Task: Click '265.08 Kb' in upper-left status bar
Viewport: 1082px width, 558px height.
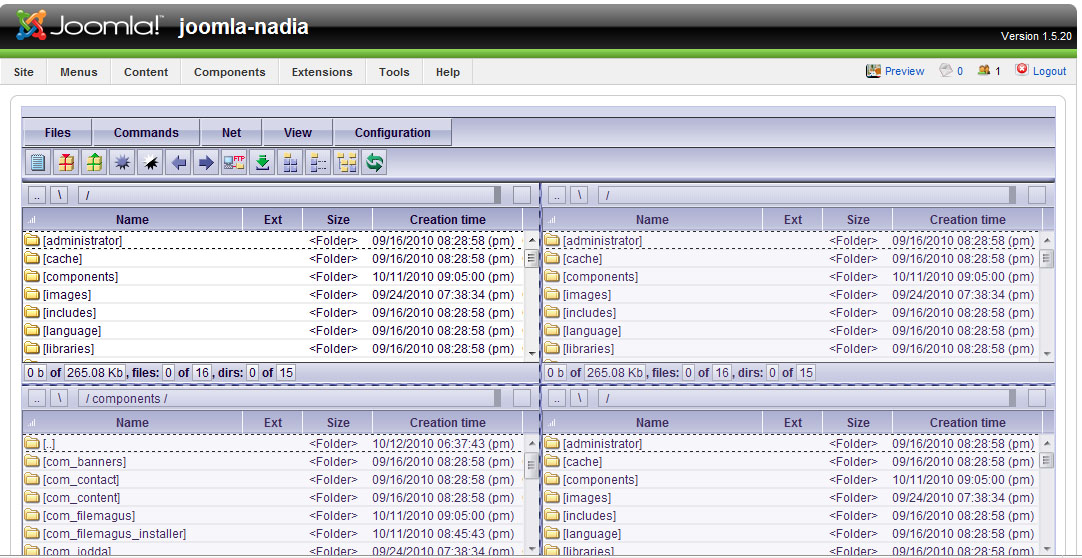Action: tap(95, 372)
